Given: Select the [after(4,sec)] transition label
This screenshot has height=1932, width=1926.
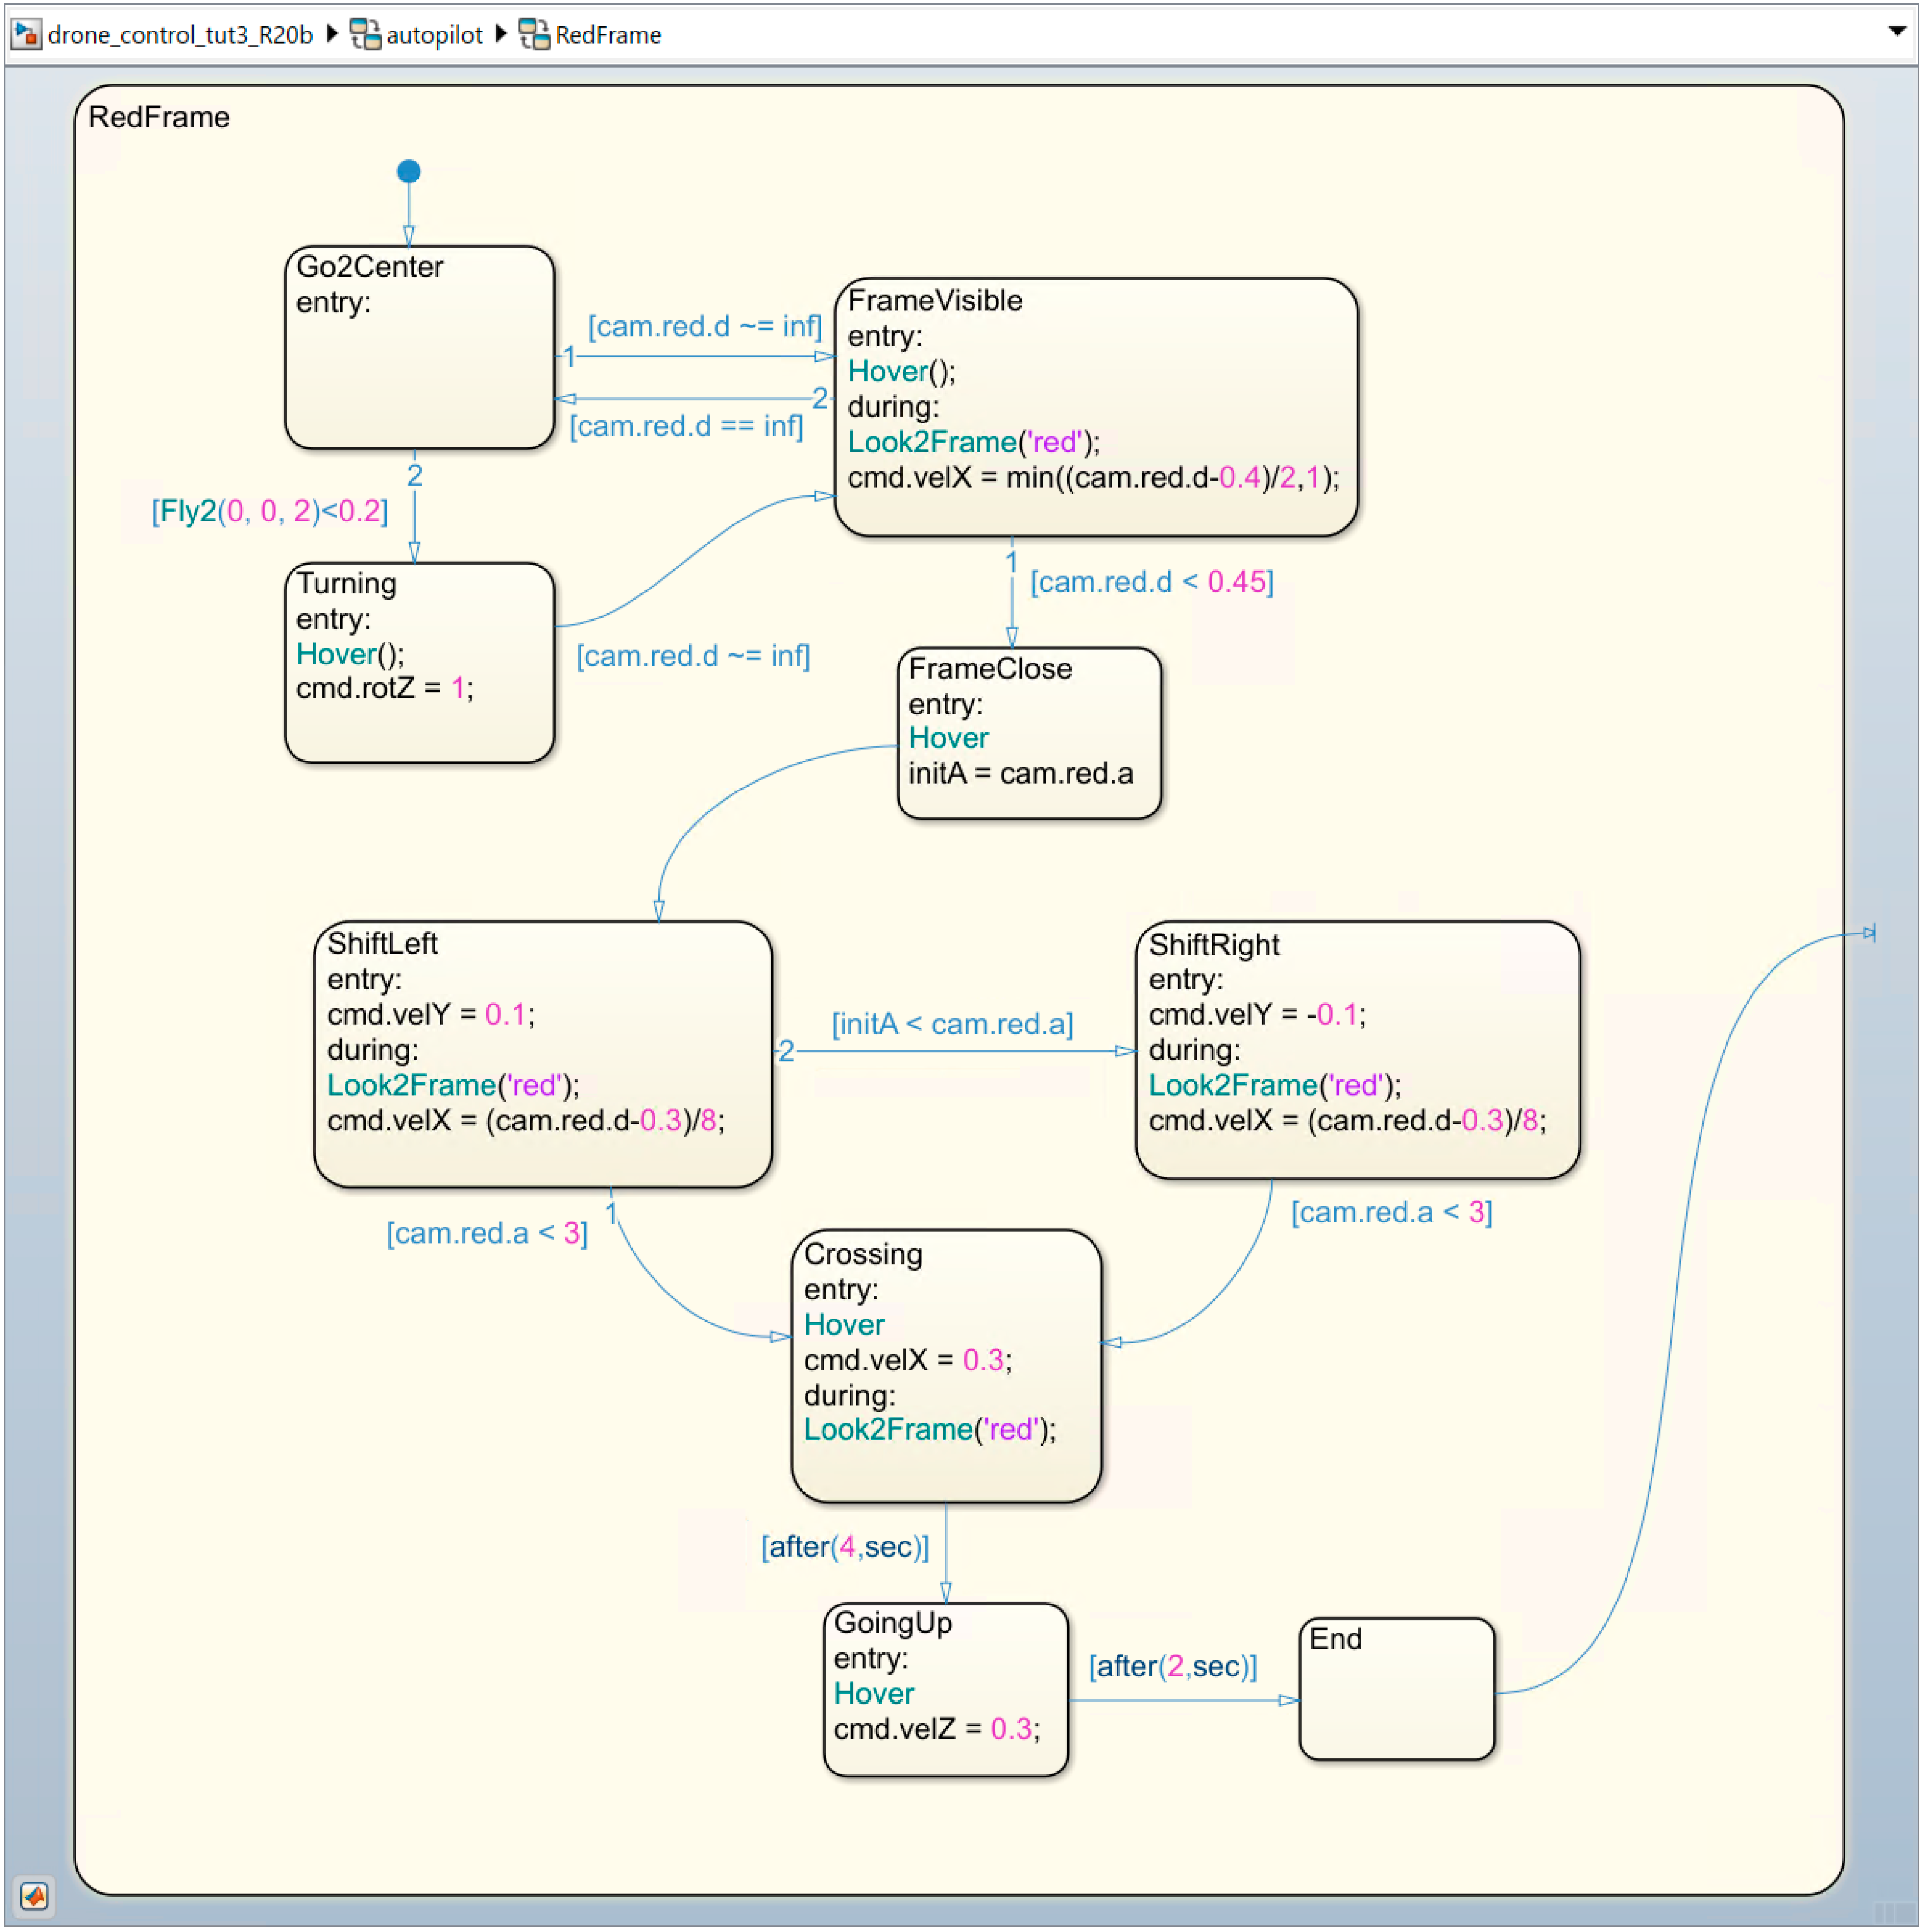Looking at the screenshot, I should (845, 1547).
